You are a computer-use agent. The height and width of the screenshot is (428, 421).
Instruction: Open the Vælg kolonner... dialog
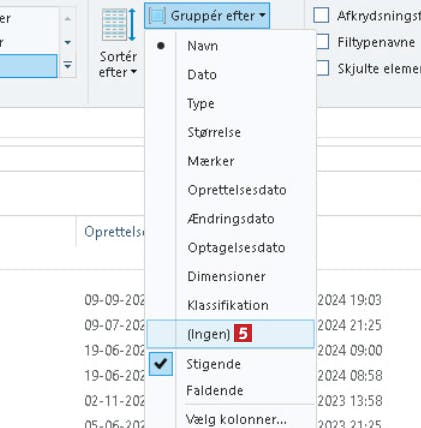click(x=236, y=419)
